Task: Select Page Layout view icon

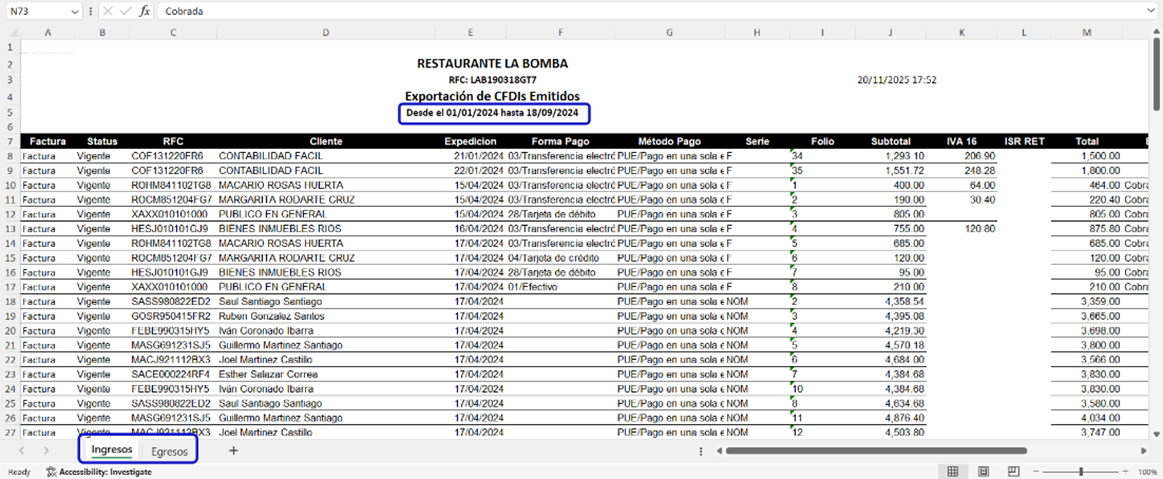Action: [x=984, y=472]
